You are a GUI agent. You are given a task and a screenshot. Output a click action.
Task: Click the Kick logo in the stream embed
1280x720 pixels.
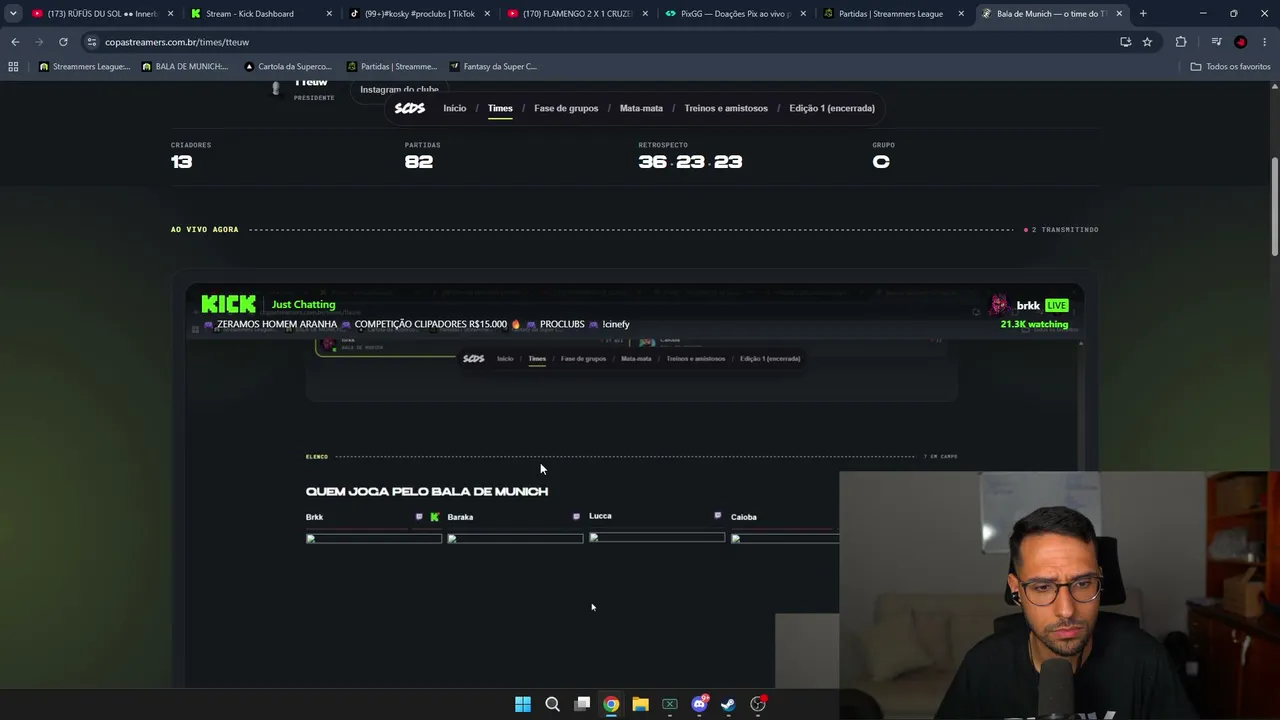(228, 304)
